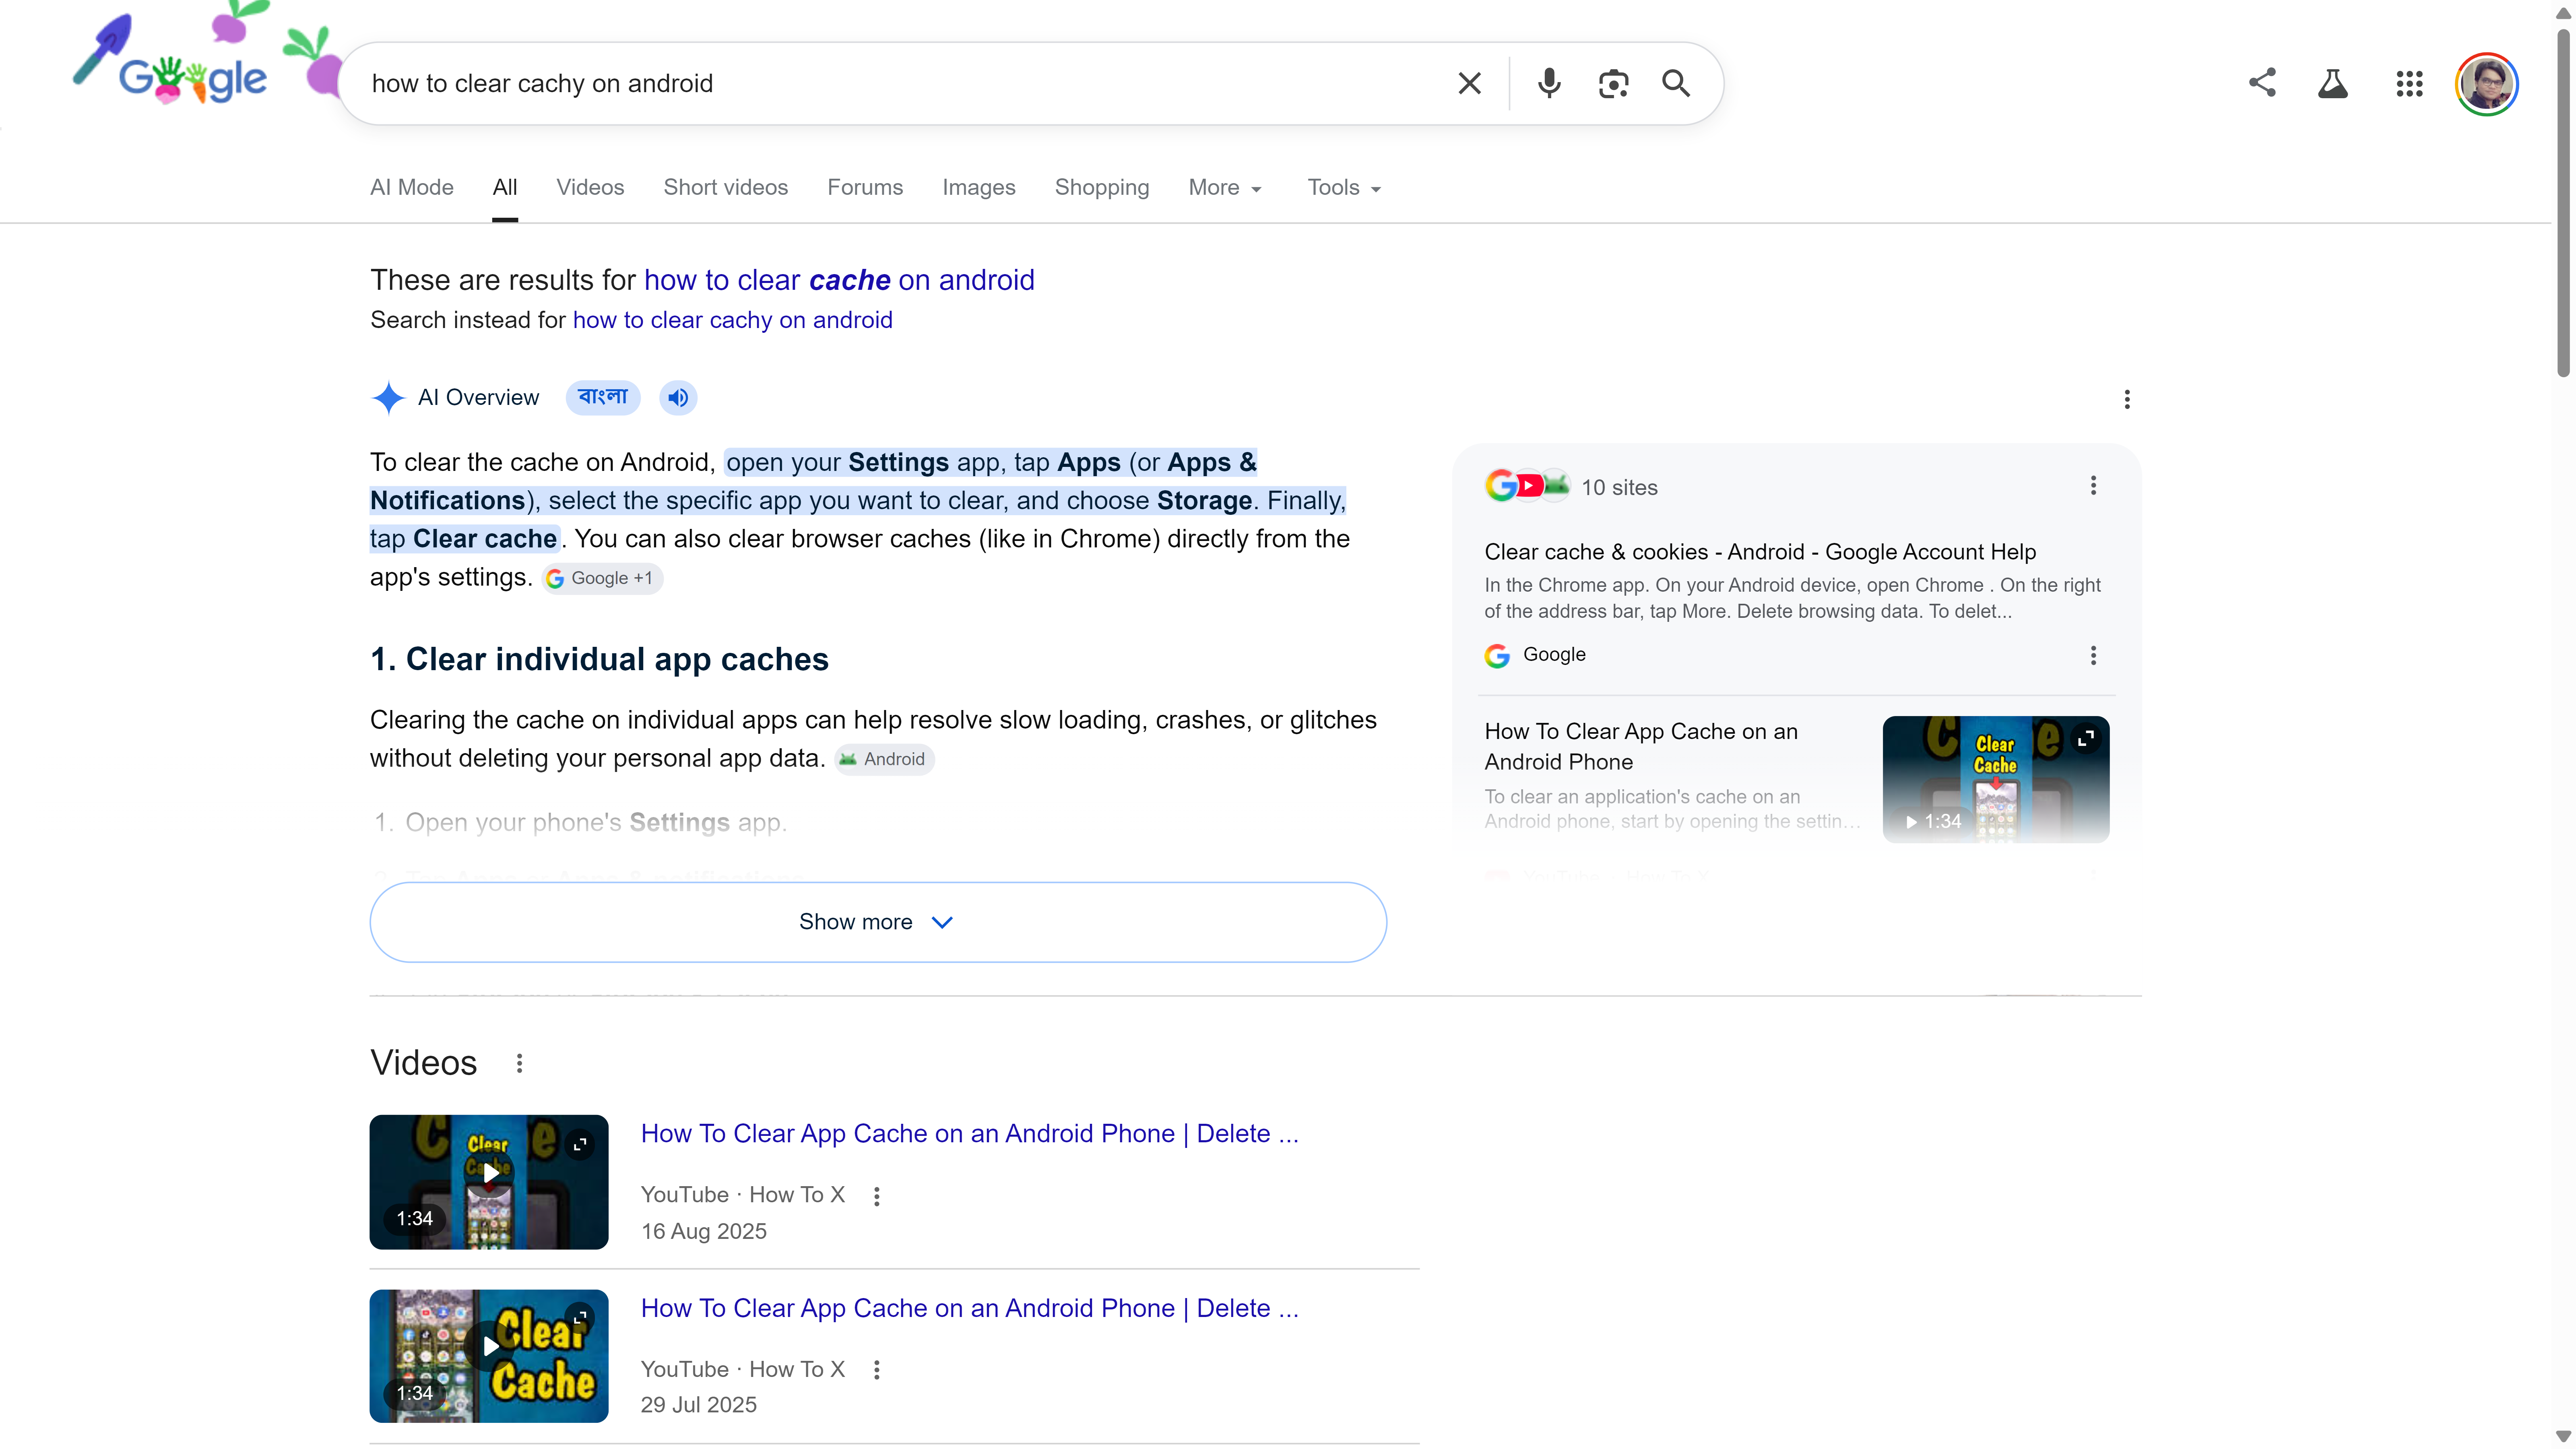
Task: Listen to AI Overview via speaker icon
Action: [x=678, y=398]
